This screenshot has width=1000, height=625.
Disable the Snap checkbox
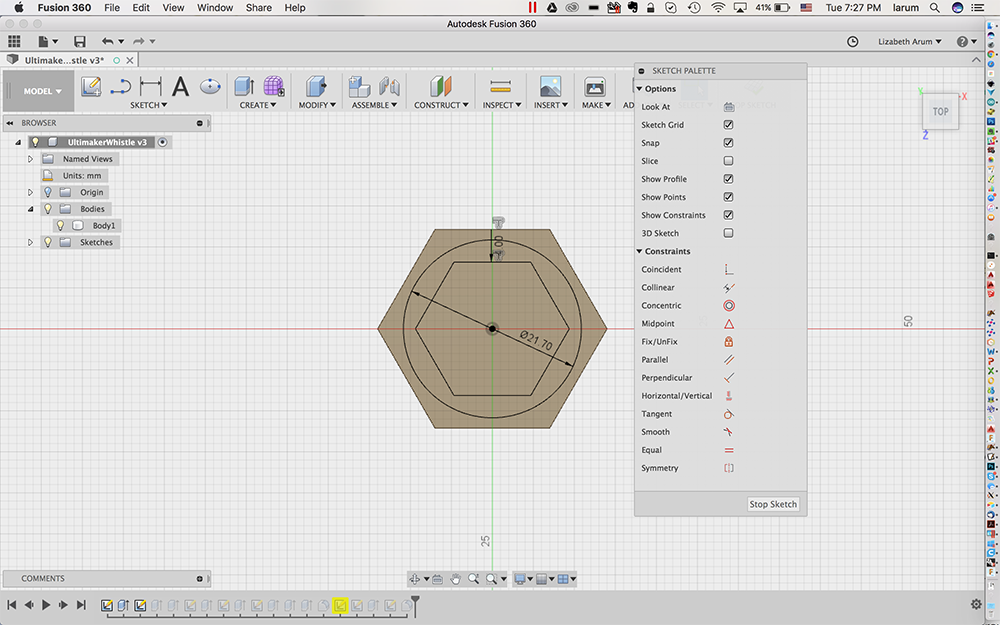[728, 143]
